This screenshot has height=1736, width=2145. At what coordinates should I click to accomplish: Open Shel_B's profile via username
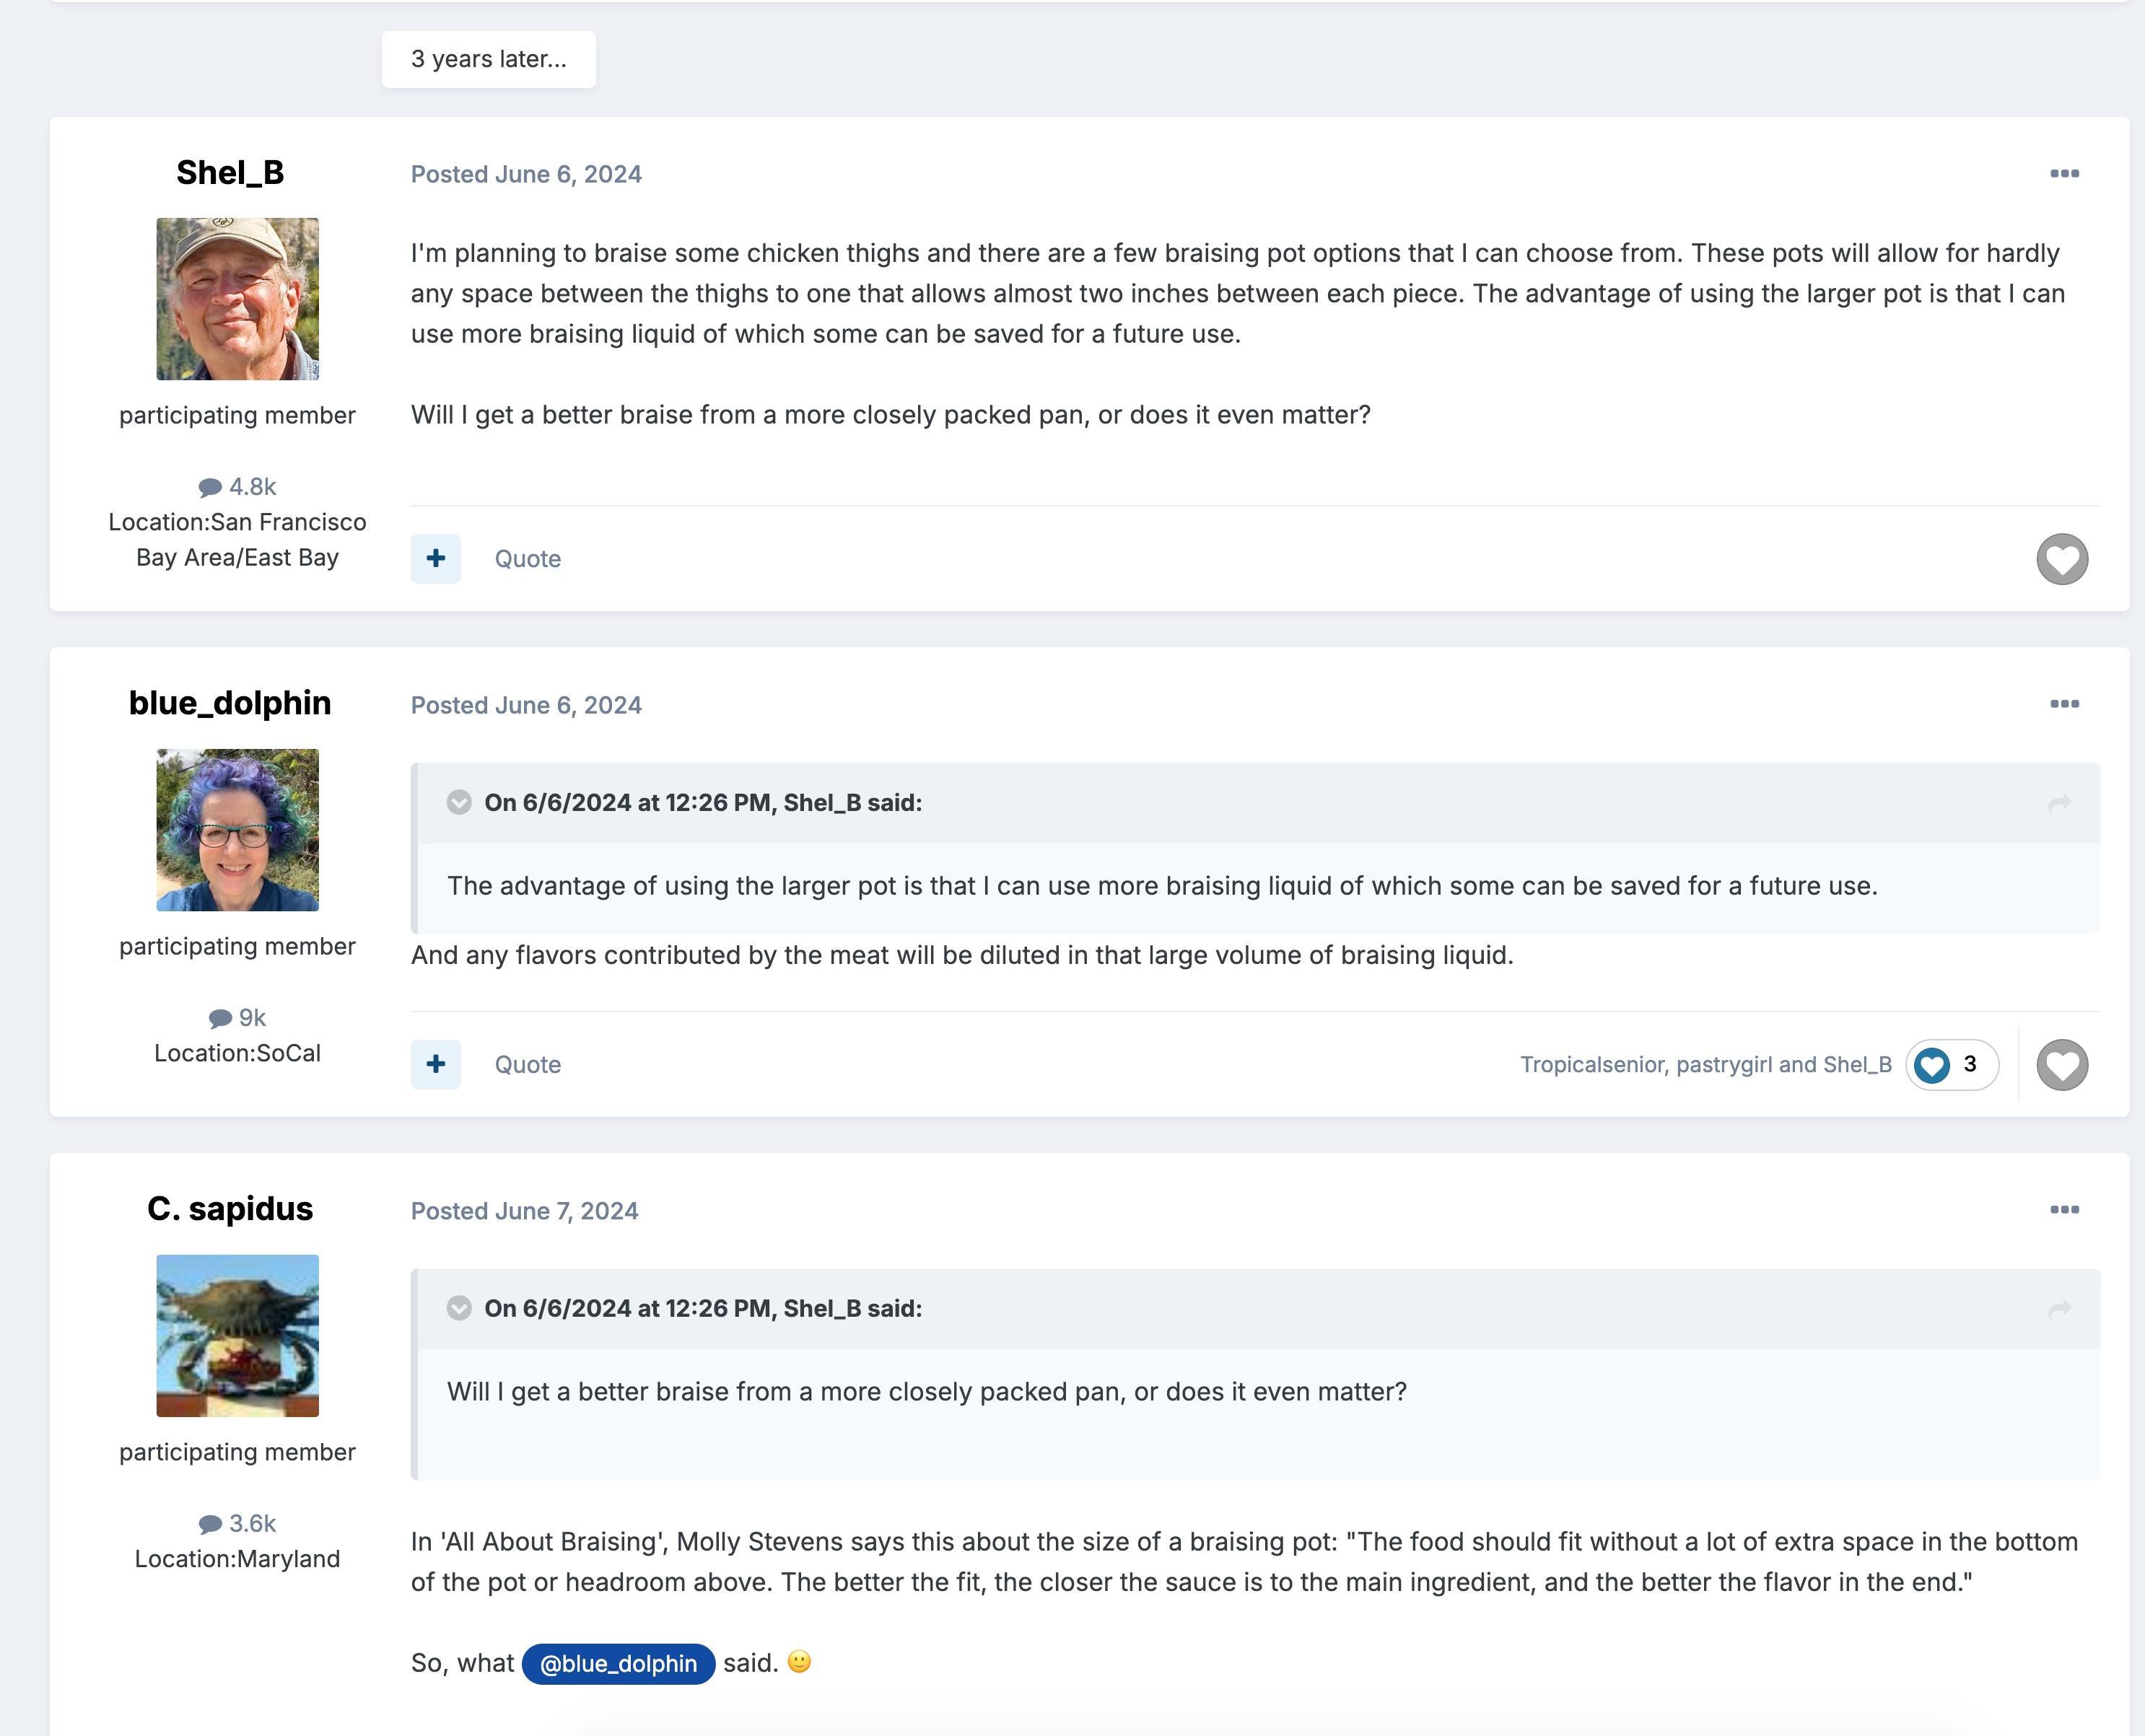230,172
